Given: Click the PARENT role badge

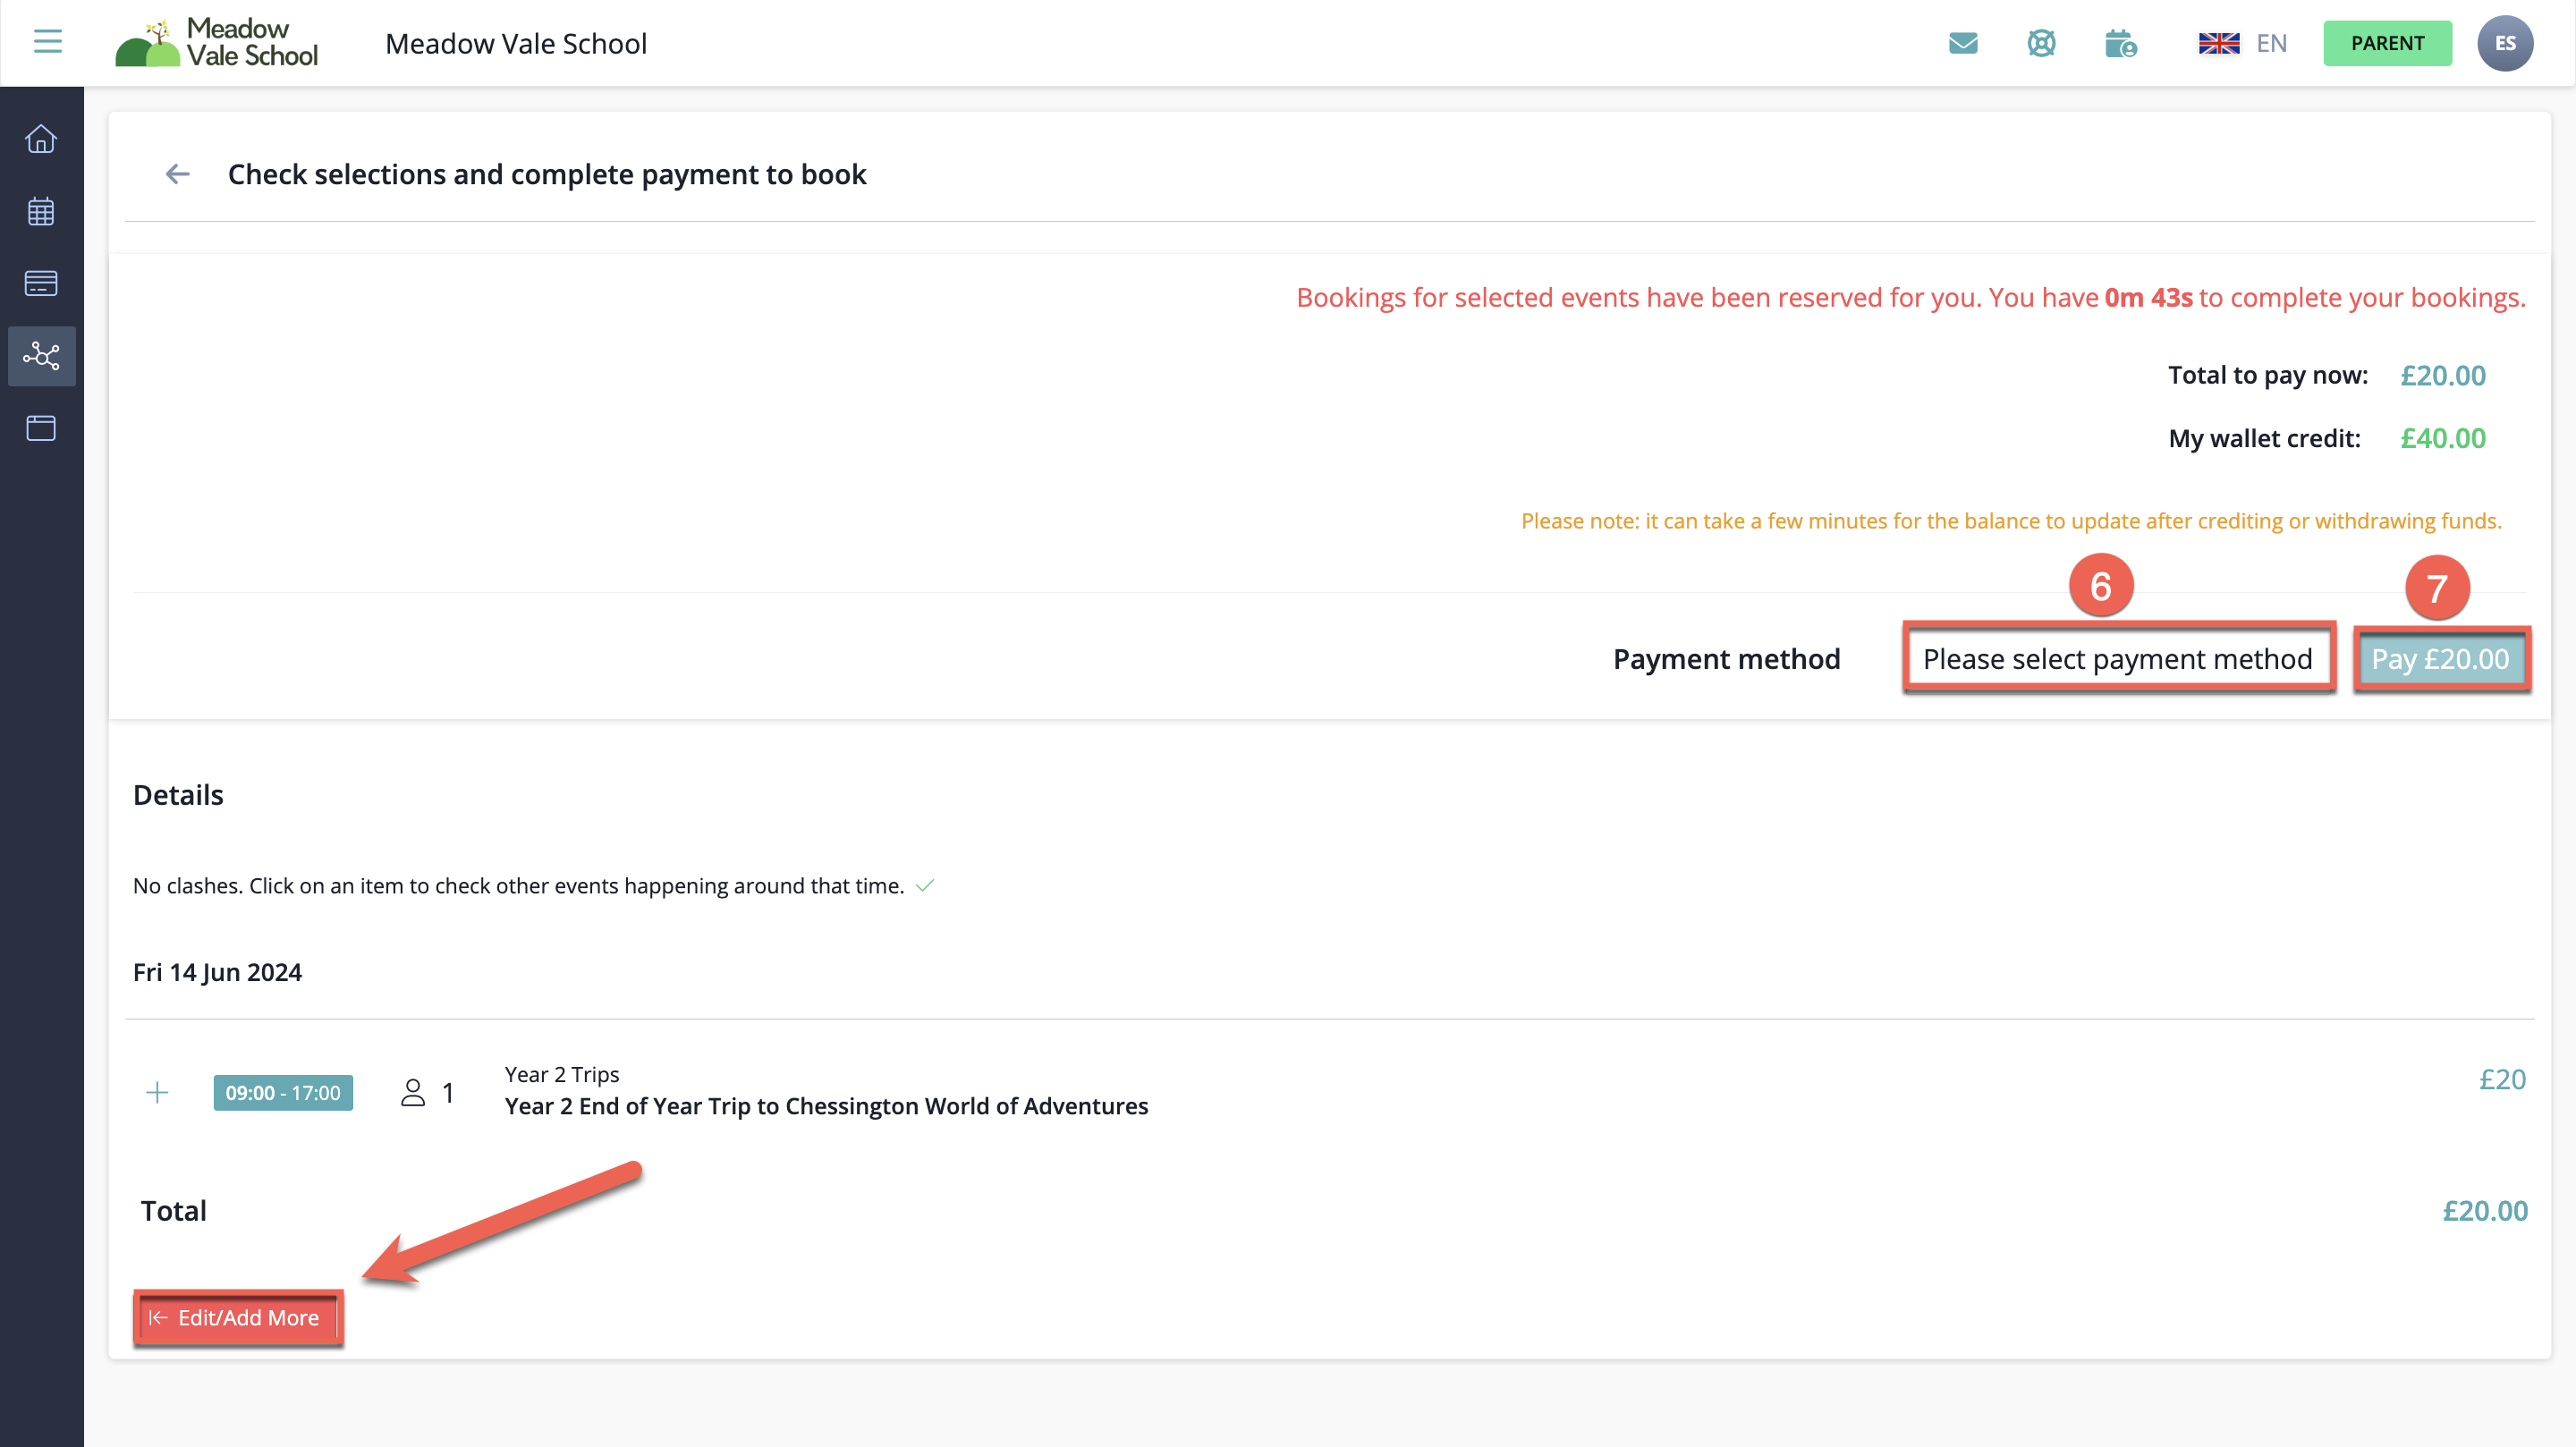Looking at the screenshot, I should click(2387, 43).
